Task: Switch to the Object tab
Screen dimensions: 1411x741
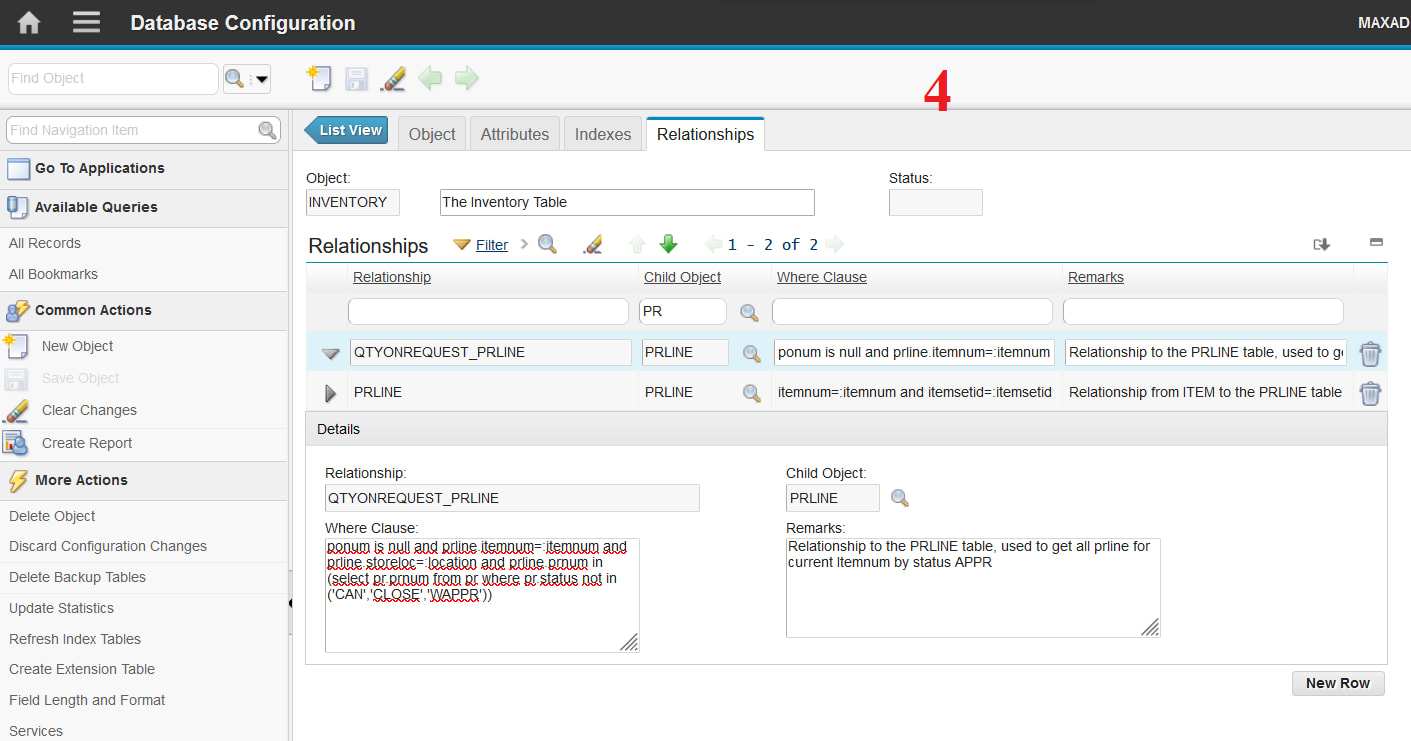Action: [432, 134]
